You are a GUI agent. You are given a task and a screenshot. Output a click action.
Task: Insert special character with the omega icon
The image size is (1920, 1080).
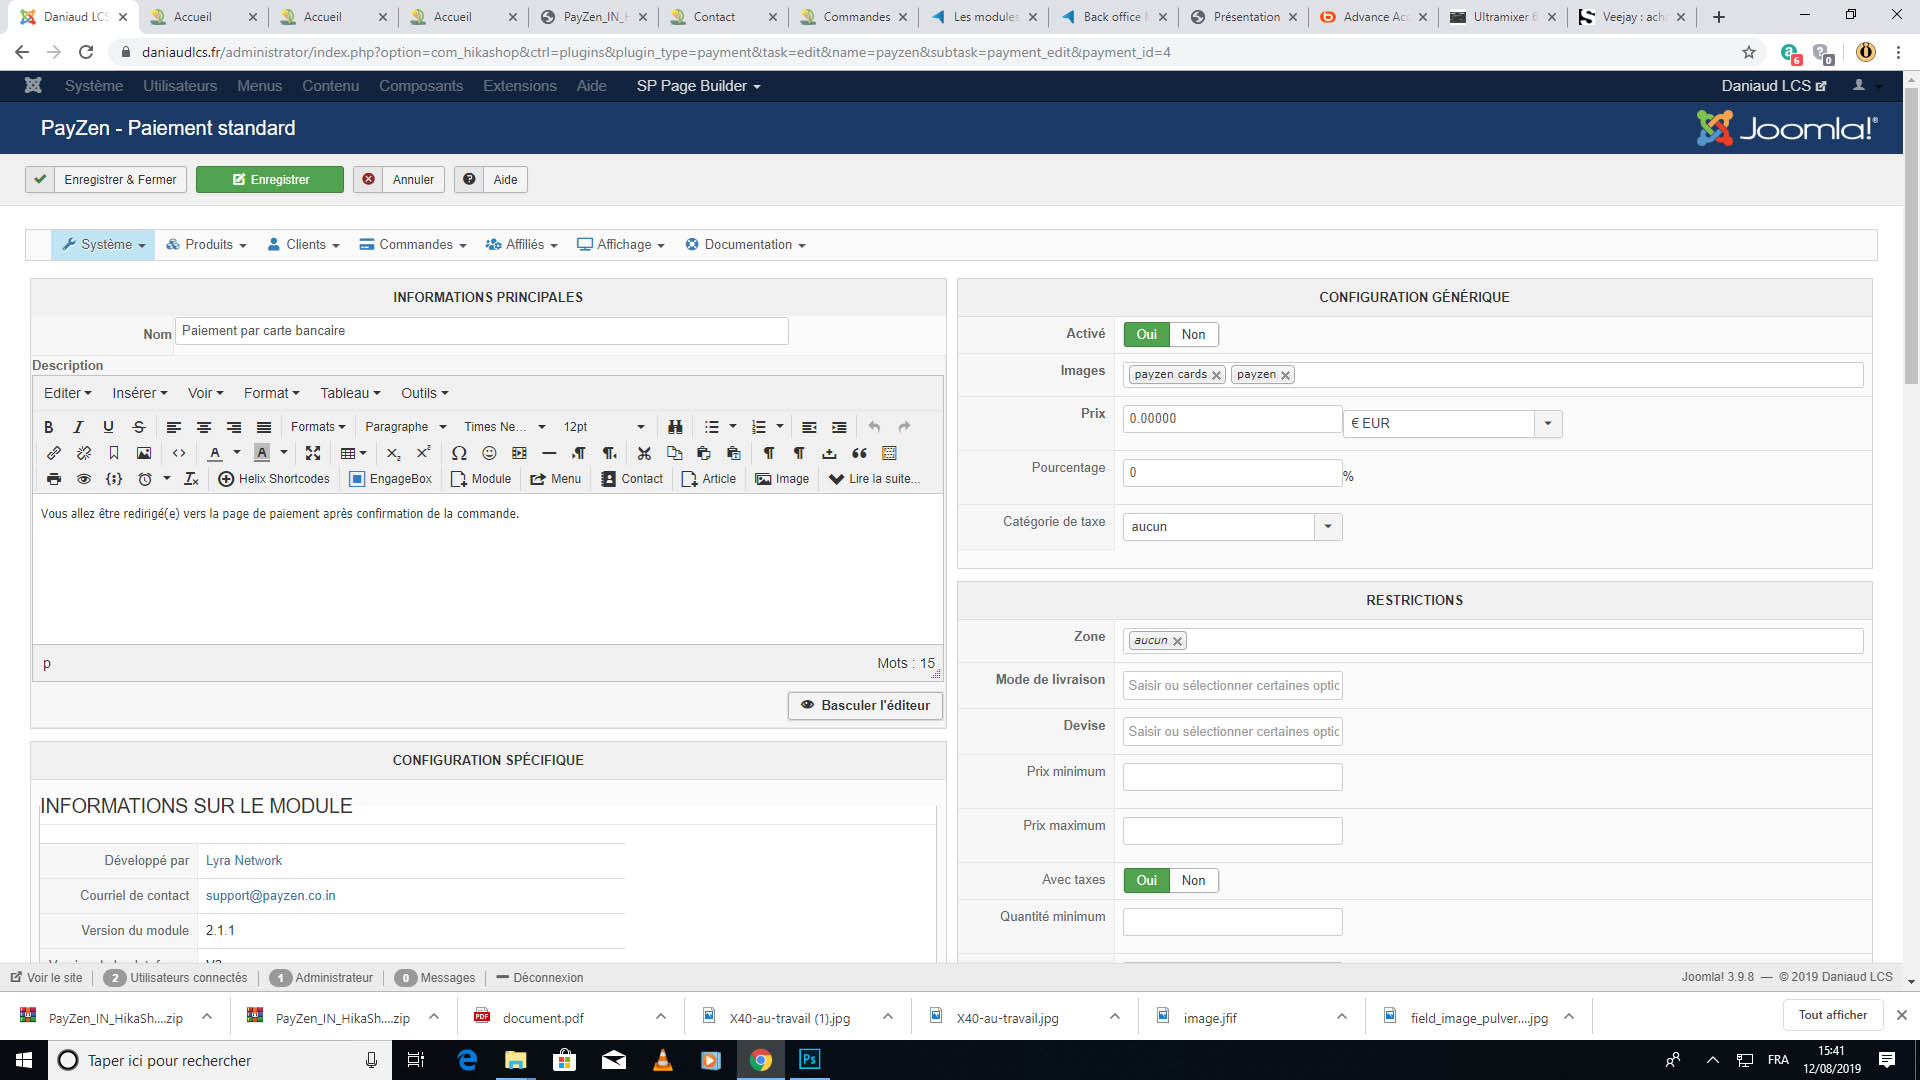(459, 453)
